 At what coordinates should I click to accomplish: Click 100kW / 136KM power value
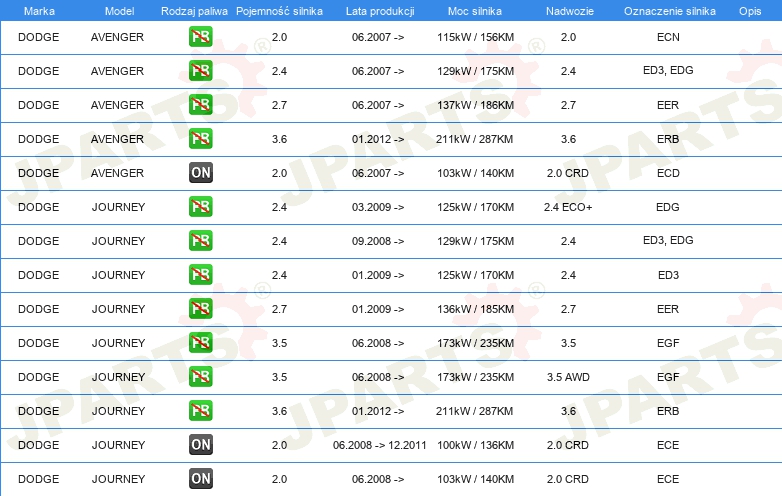coord(475,445)
